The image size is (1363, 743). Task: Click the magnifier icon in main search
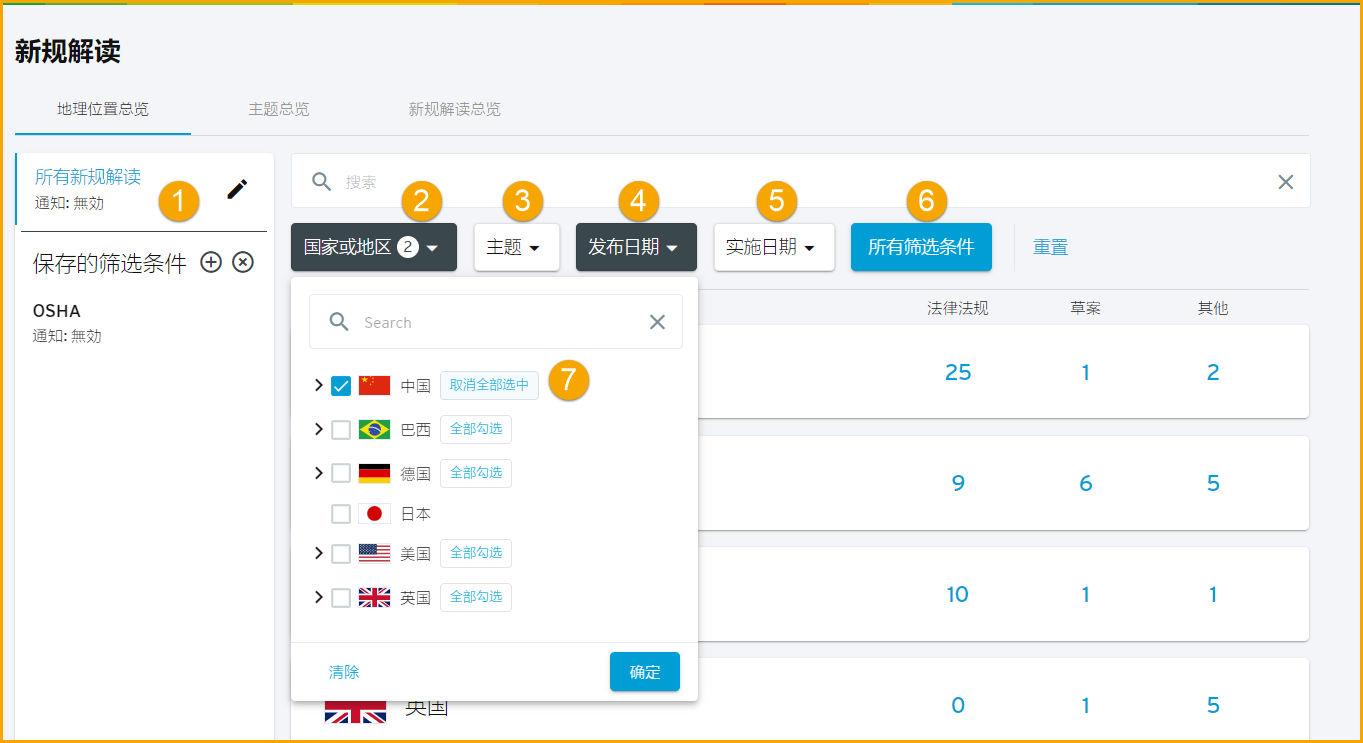[321, 181]
